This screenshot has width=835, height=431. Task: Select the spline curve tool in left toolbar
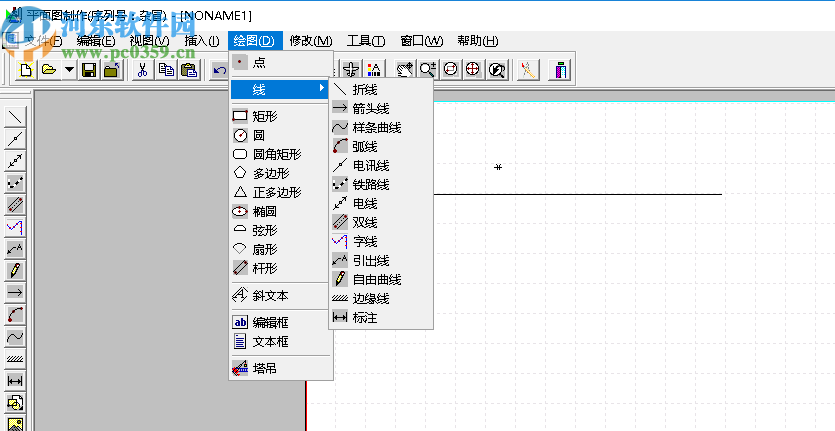click(15, 337)
